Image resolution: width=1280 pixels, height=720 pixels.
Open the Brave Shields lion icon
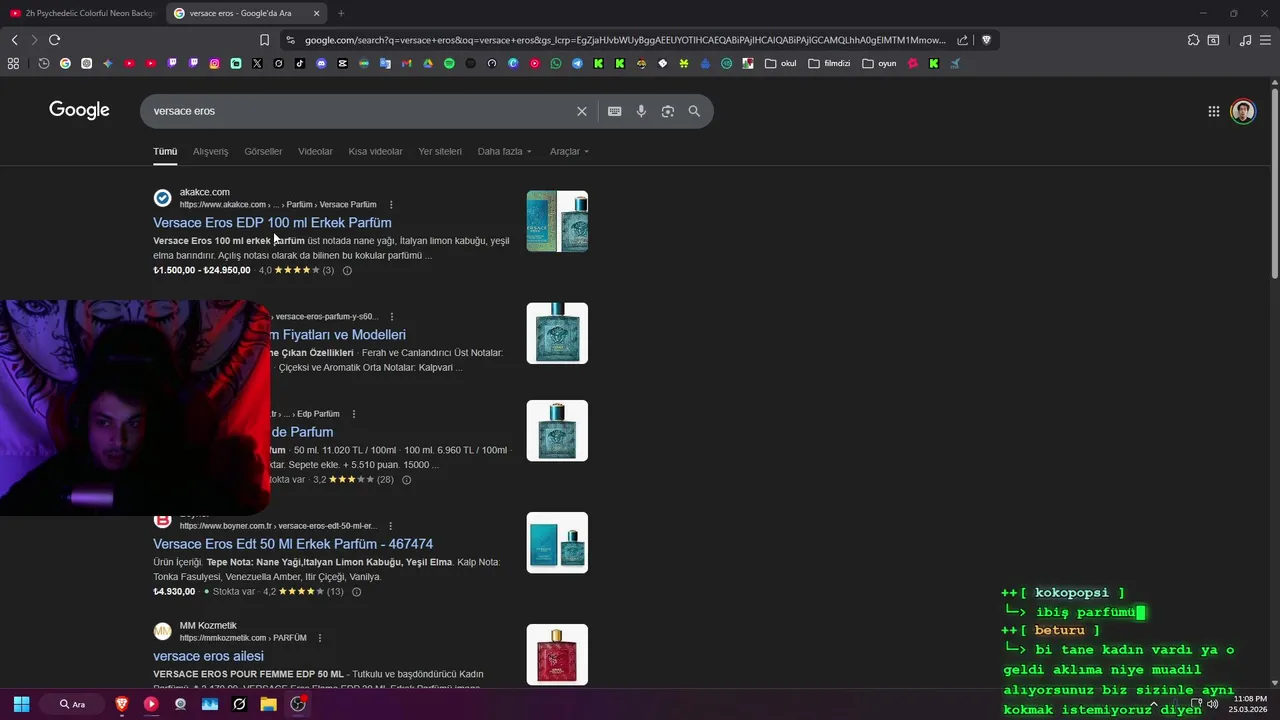coord(986,40)
